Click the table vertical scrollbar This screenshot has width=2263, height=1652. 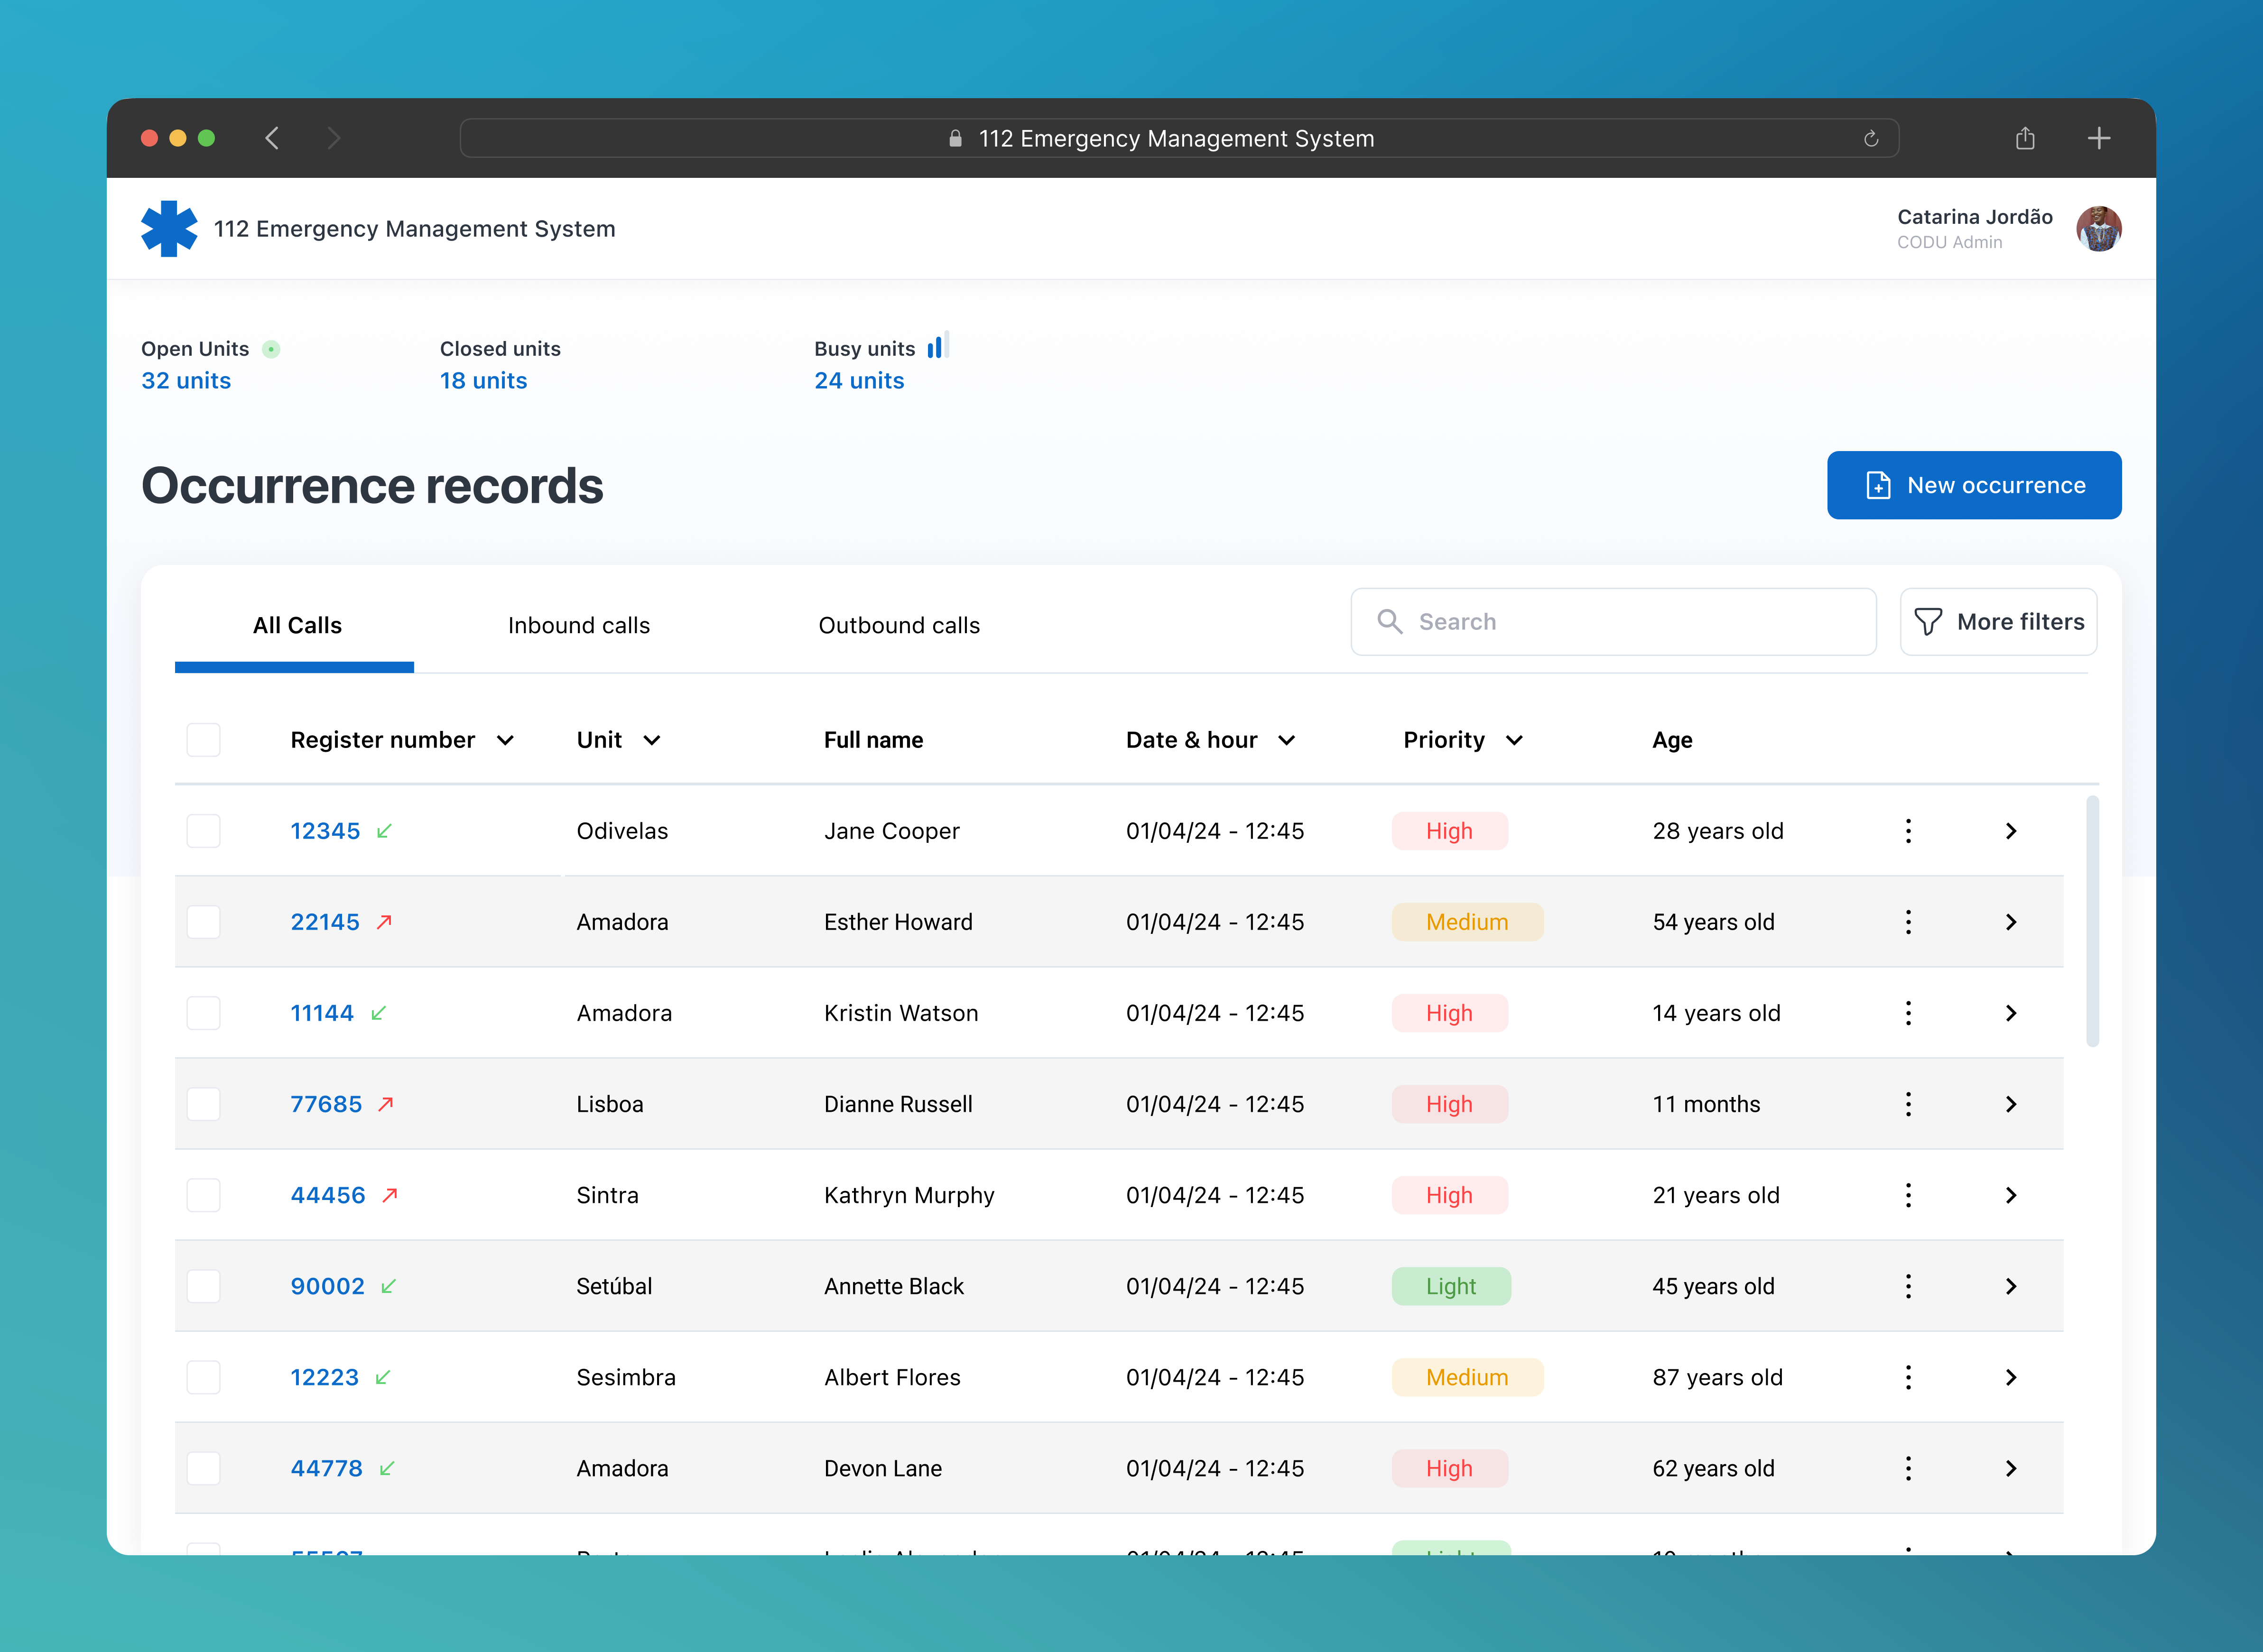click(x=2092, y=921)
